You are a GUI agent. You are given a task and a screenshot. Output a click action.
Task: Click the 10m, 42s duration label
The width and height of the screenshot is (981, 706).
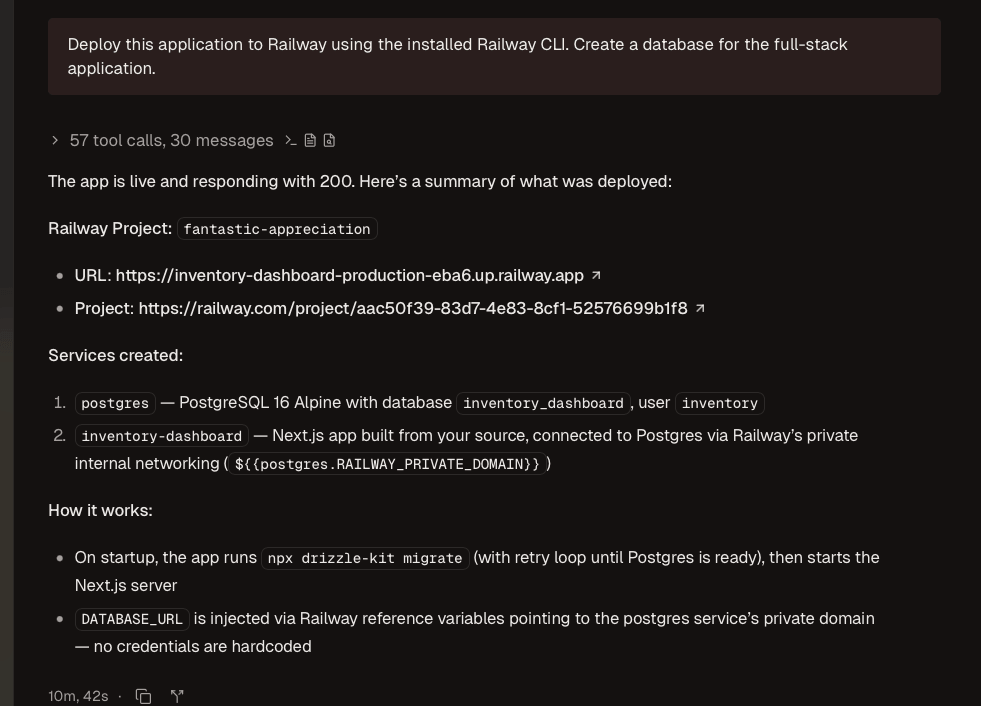(x=78, y=696)
